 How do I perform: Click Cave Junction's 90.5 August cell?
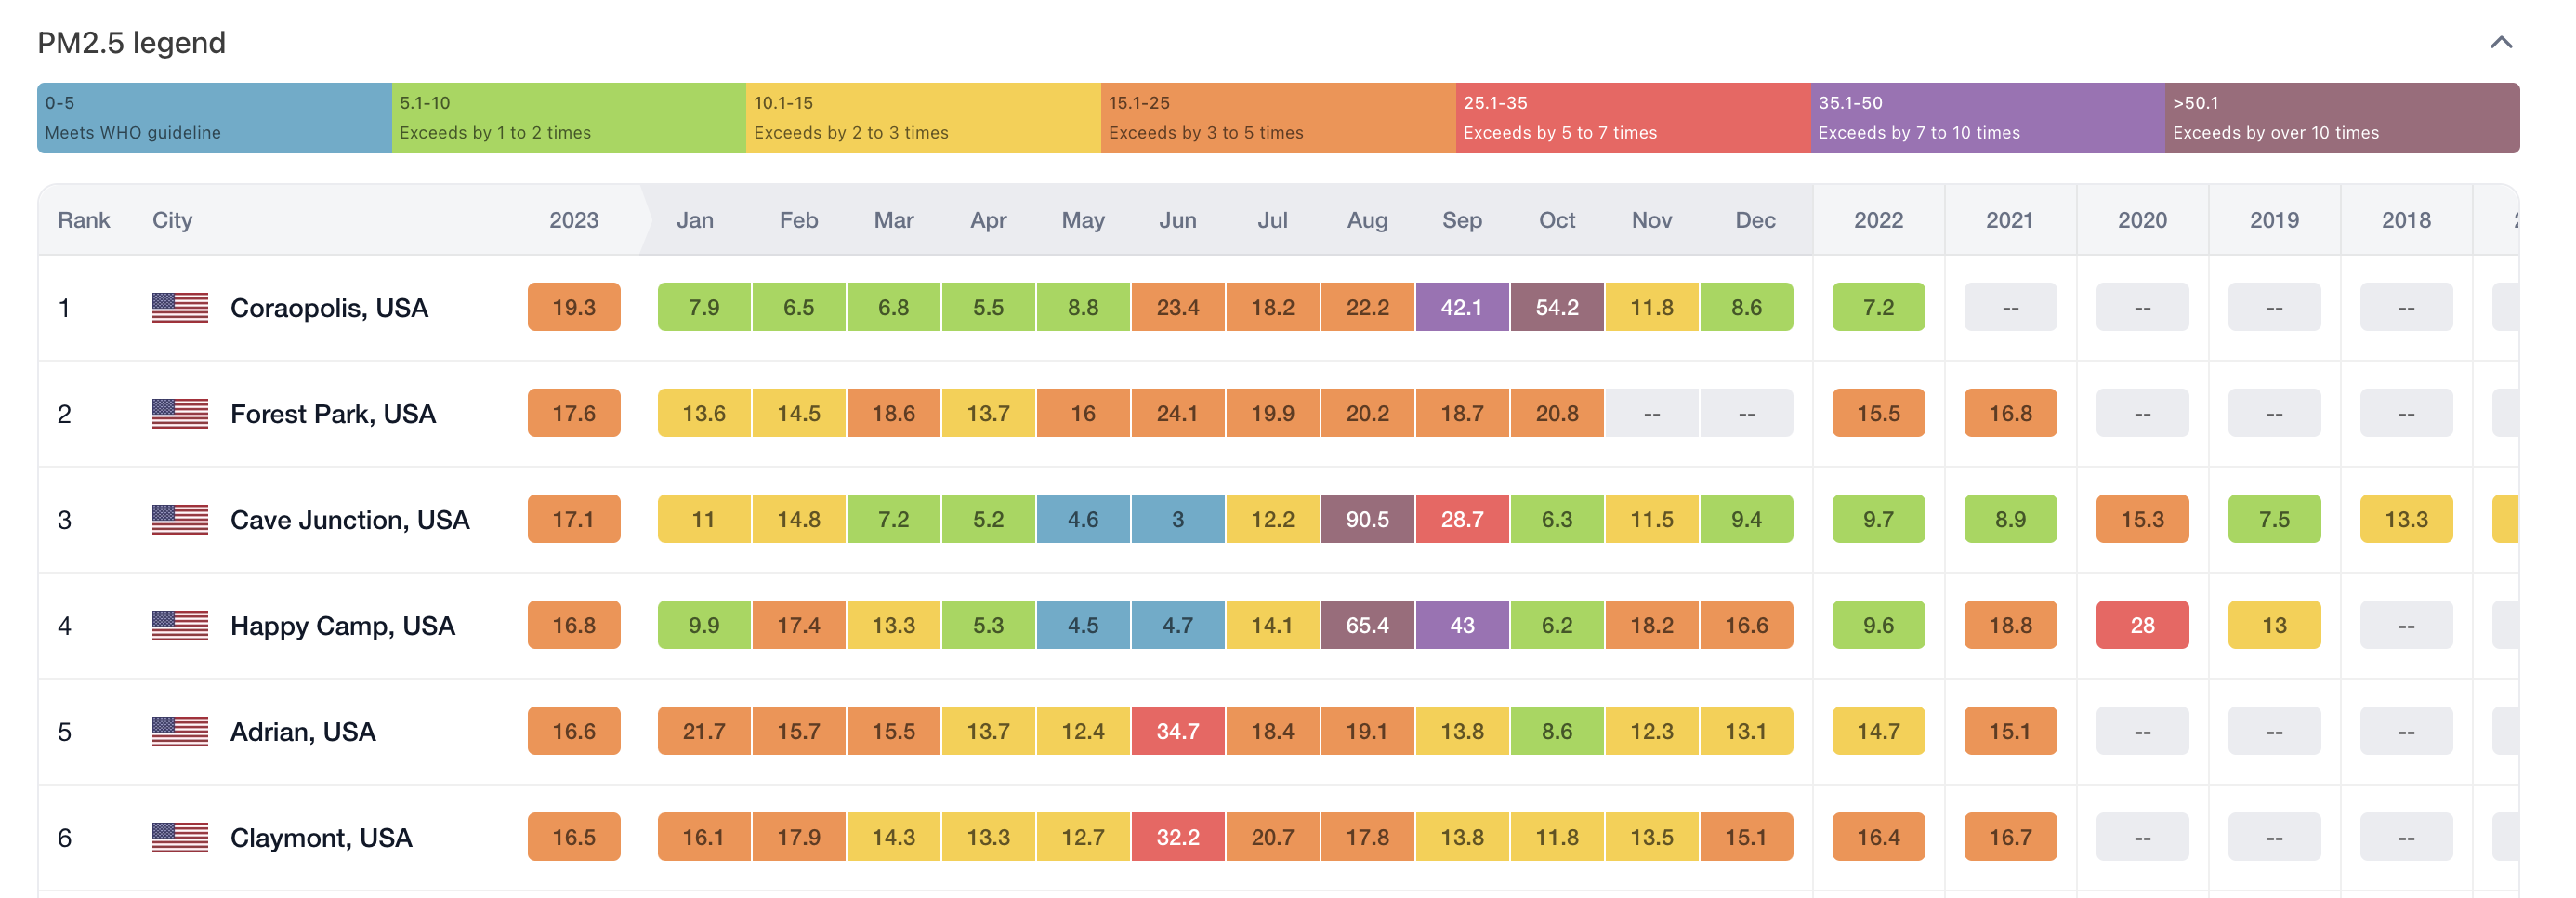[x=1367, y=519]
